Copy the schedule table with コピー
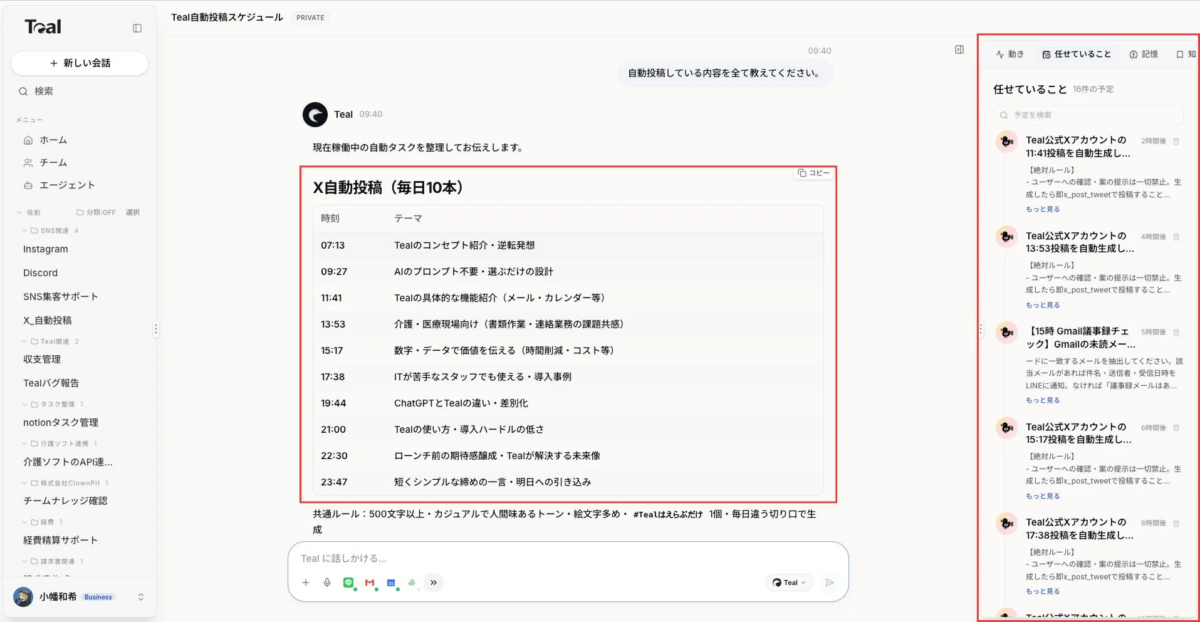The image size is (1200, 622). (814, 173)
